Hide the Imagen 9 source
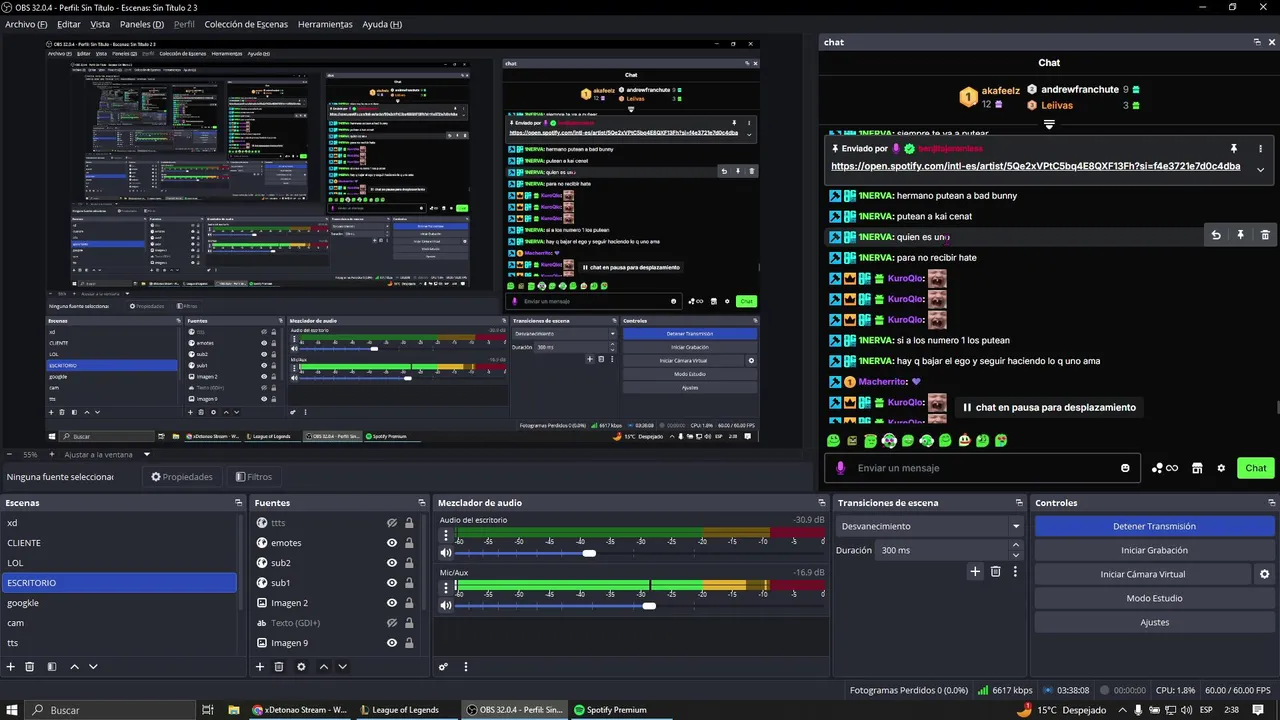 pyautogui.click(x=392, y=643)
